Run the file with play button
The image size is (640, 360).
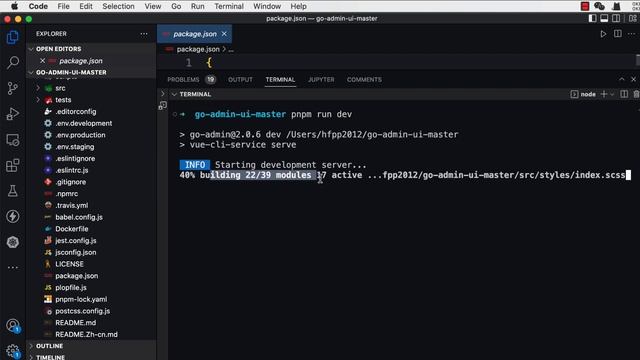(603, 34)
